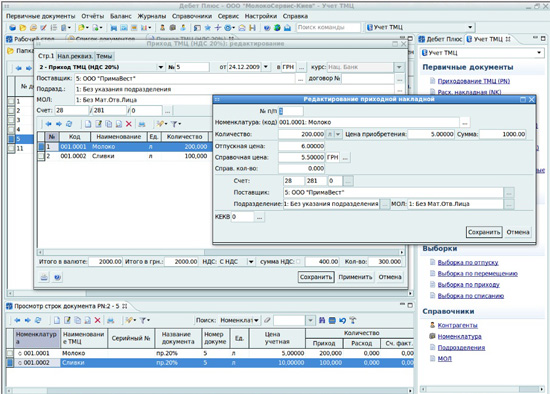Click the red delete icon in receipt toolbar
The width and height of the screenshot is (550, 394).
129,124
